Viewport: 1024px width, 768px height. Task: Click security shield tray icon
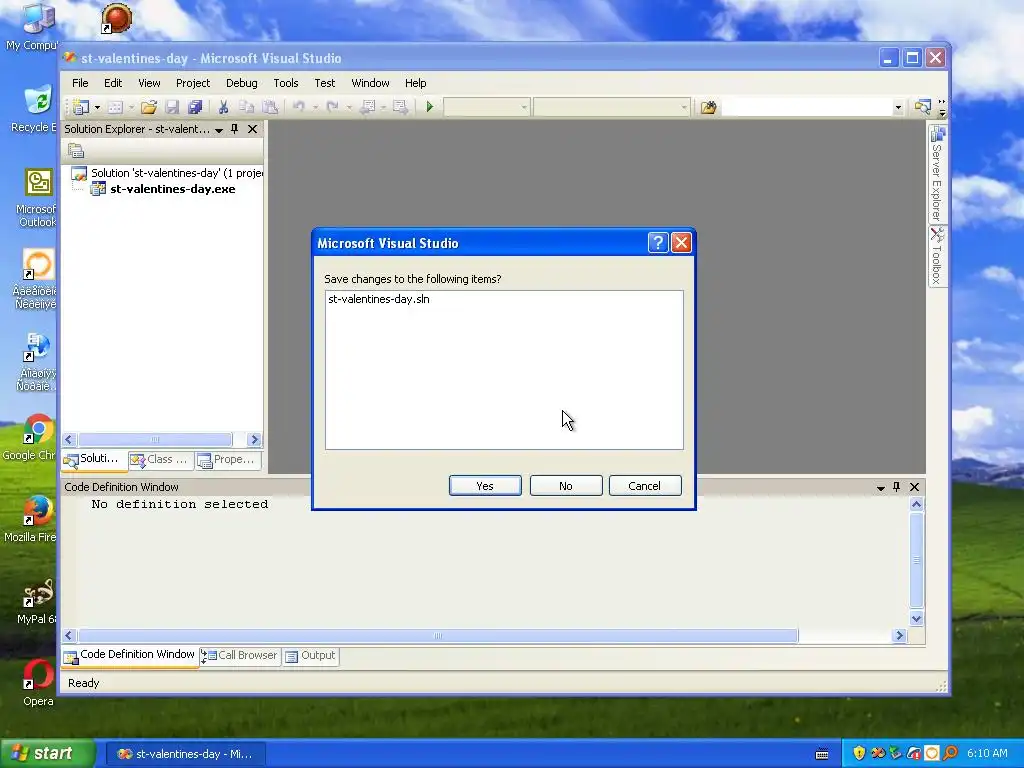click(859, 754)
